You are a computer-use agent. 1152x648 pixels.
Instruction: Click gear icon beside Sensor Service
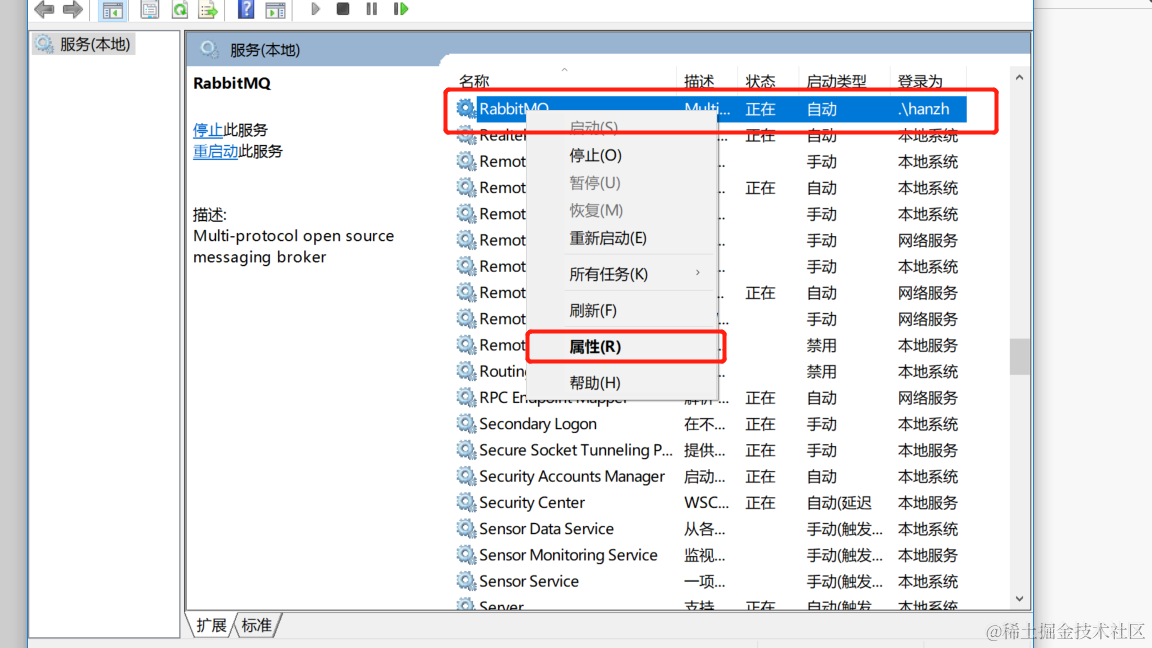(x=466, y=580)
